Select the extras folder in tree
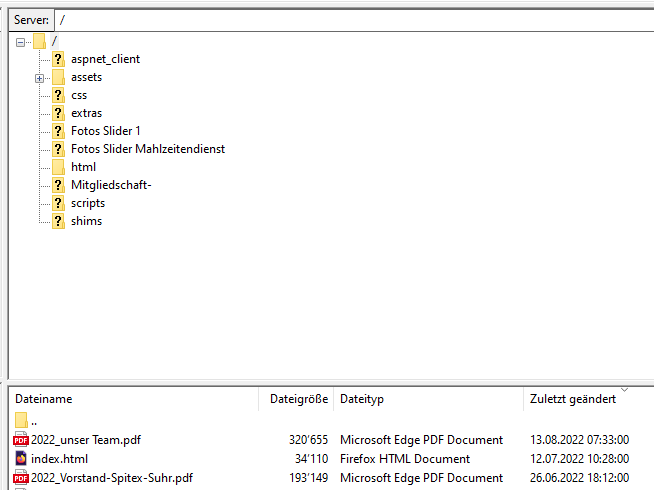 [x=86, y=113]
